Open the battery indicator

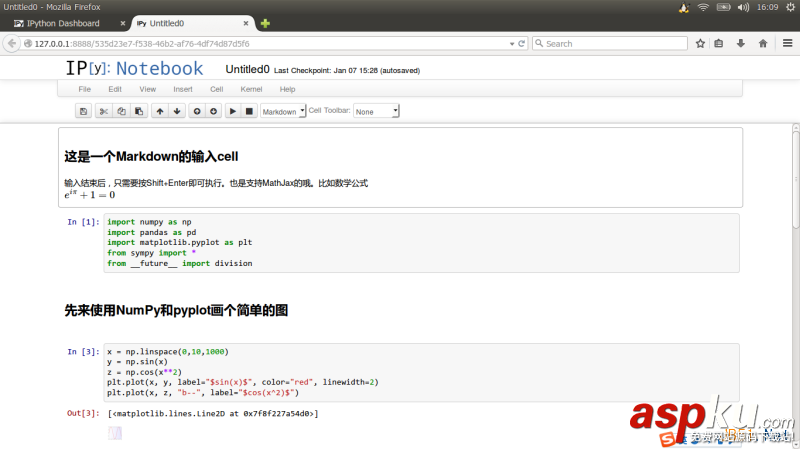pos(723,7)
